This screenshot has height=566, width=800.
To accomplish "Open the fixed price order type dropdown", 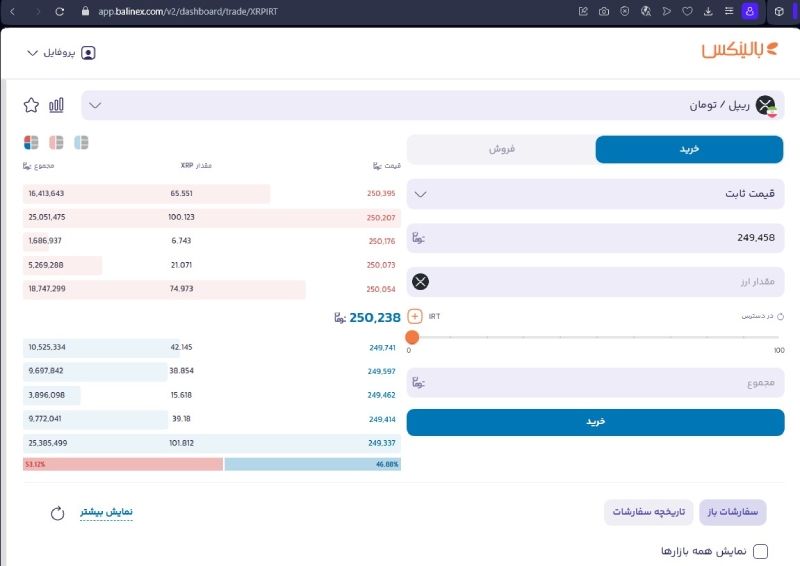I will [x=595, y=193].
